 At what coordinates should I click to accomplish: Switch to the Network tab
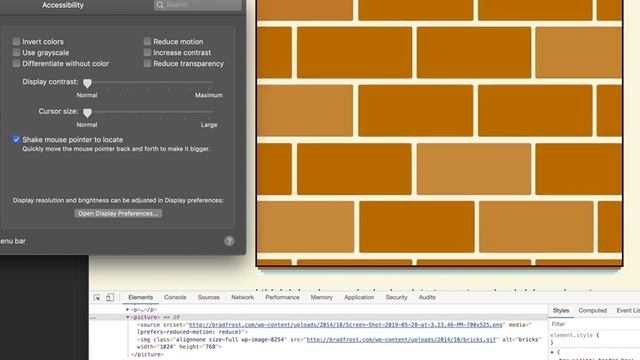tap(242, 298)
